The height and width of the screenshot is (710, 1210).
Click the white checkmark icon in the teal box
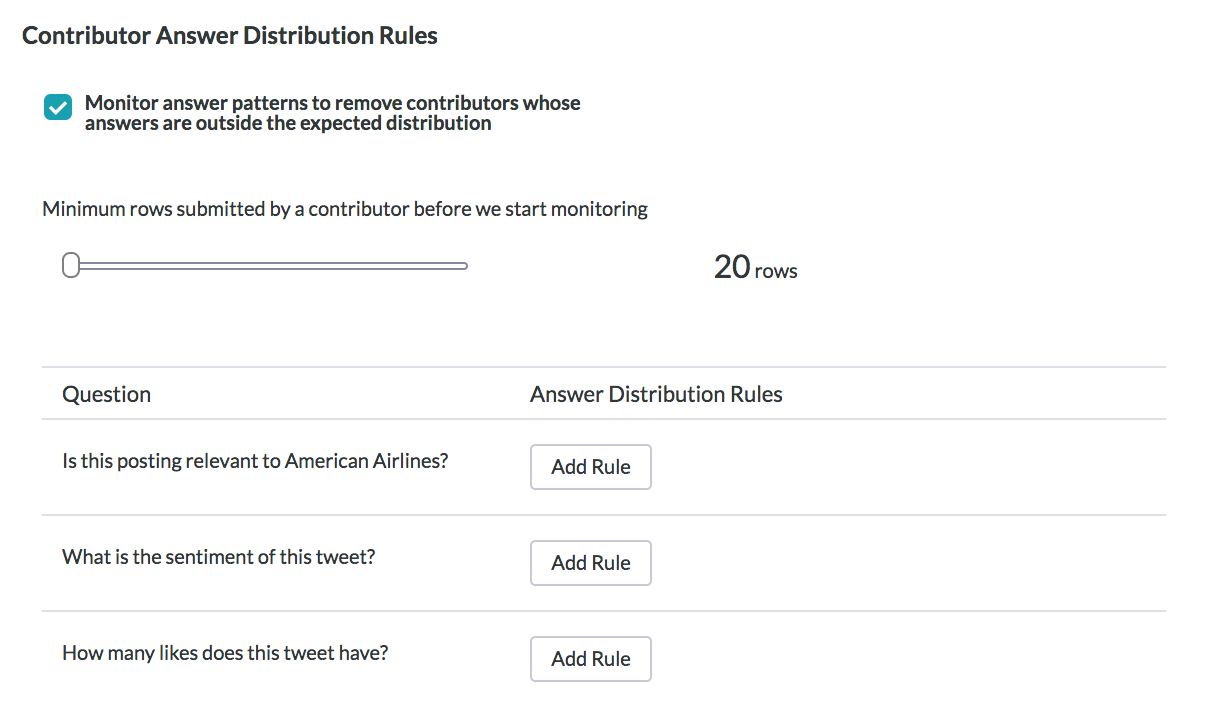click(57, 107)
